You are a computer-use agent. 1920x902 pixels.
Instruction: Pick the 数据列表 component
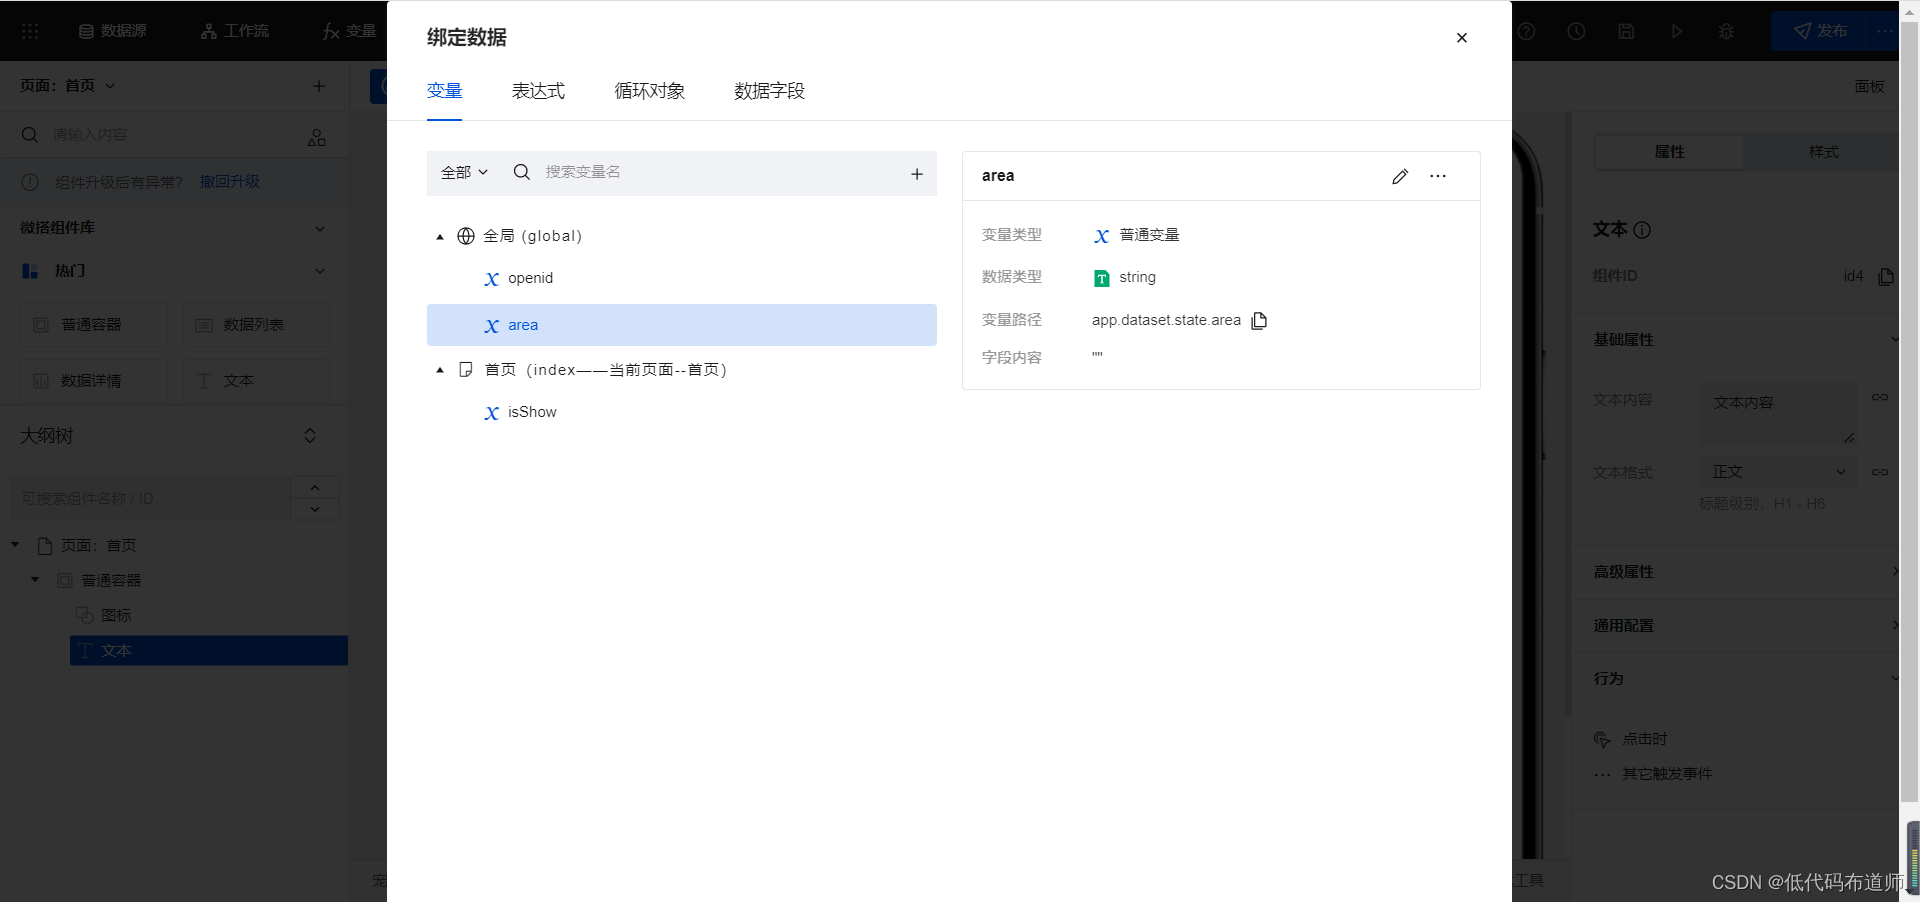point(256,325)
